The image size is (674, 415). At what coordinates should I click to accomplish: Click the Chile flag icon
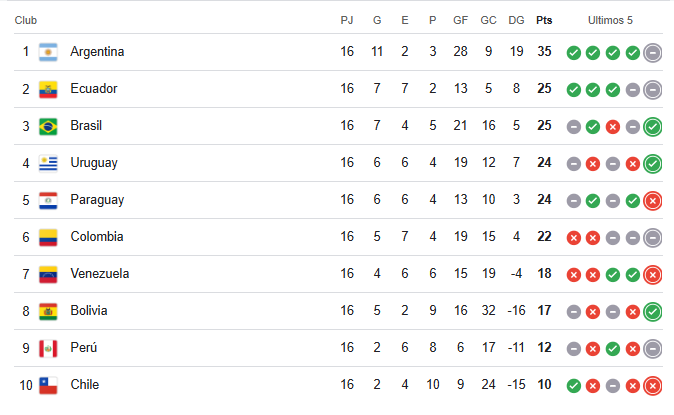tap(48, 385)
